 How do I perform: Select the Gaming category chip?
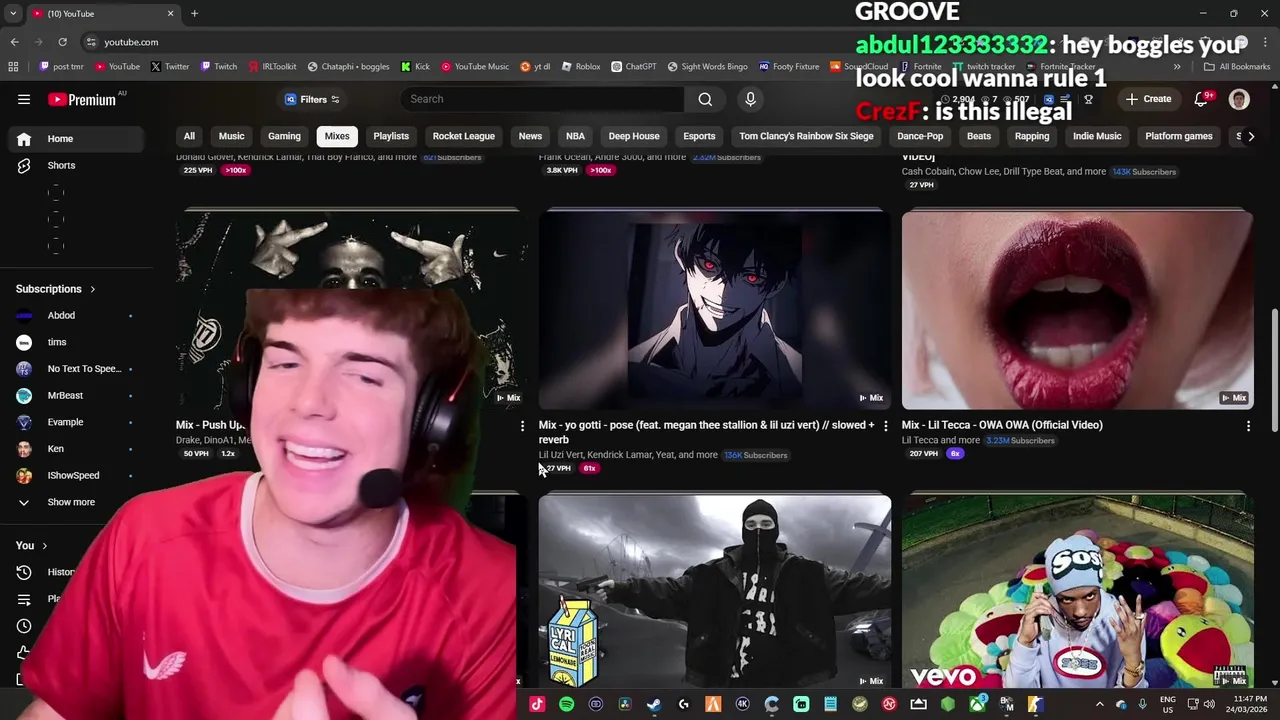tap(284, 136)
